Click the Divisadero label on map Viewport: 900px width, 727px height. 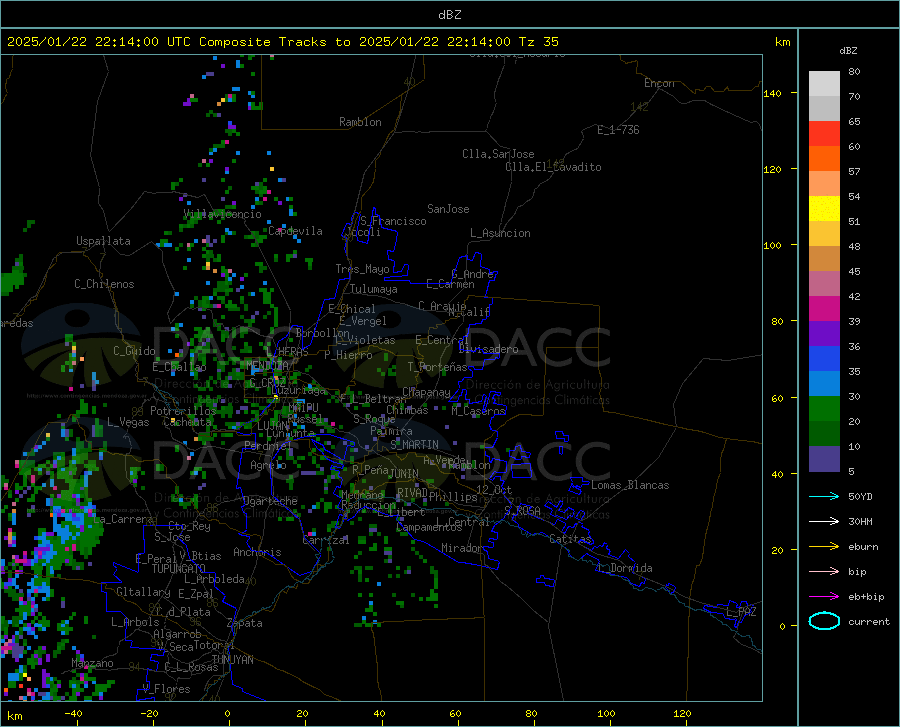(x=488, y=349)
